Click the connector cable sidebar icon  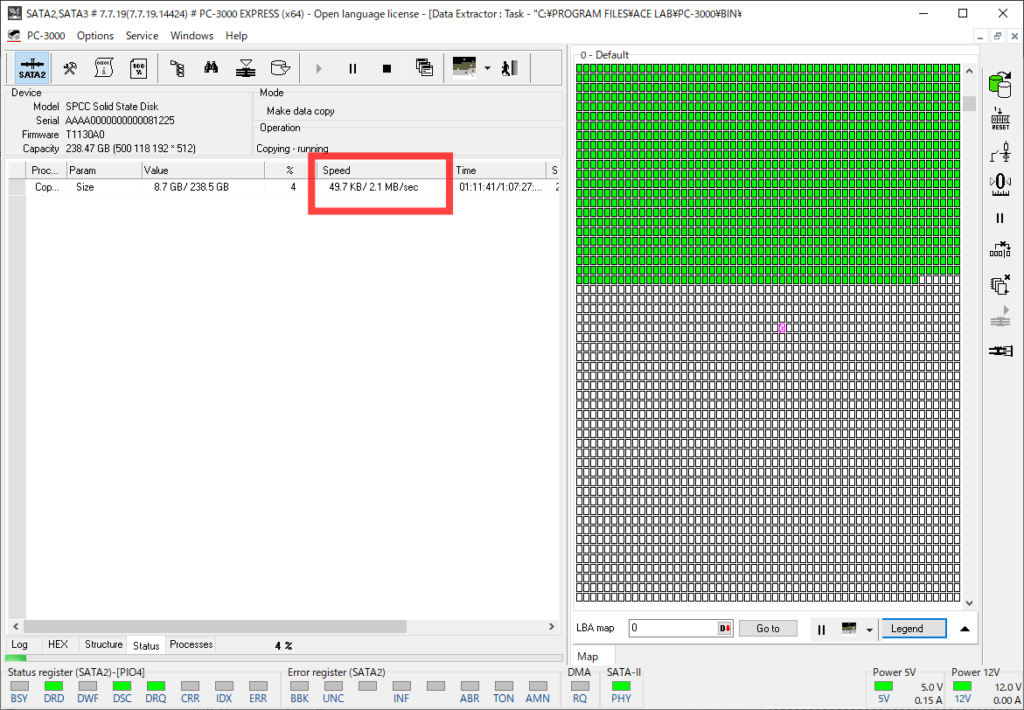click(x=1000, y=351)
